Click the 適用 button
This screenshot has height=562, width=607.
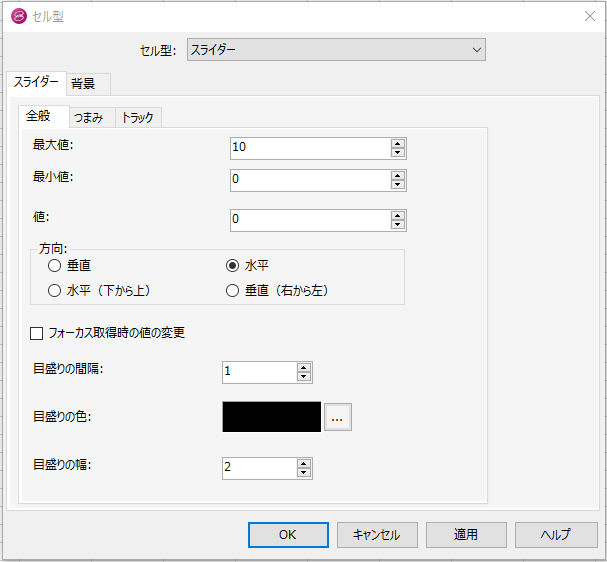466,535
